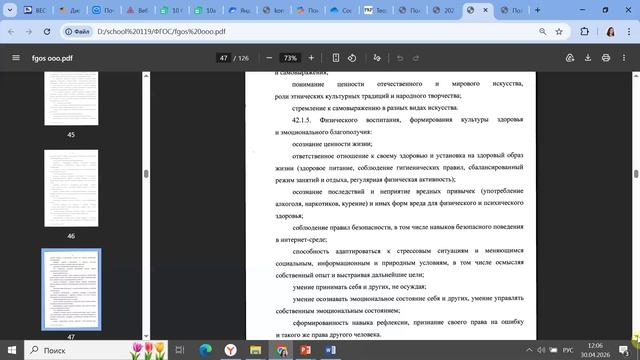Open page 46 thumbnail
The width and height of the screenshot is (640, 360).
pyautogui.click(x=71, y=188)
